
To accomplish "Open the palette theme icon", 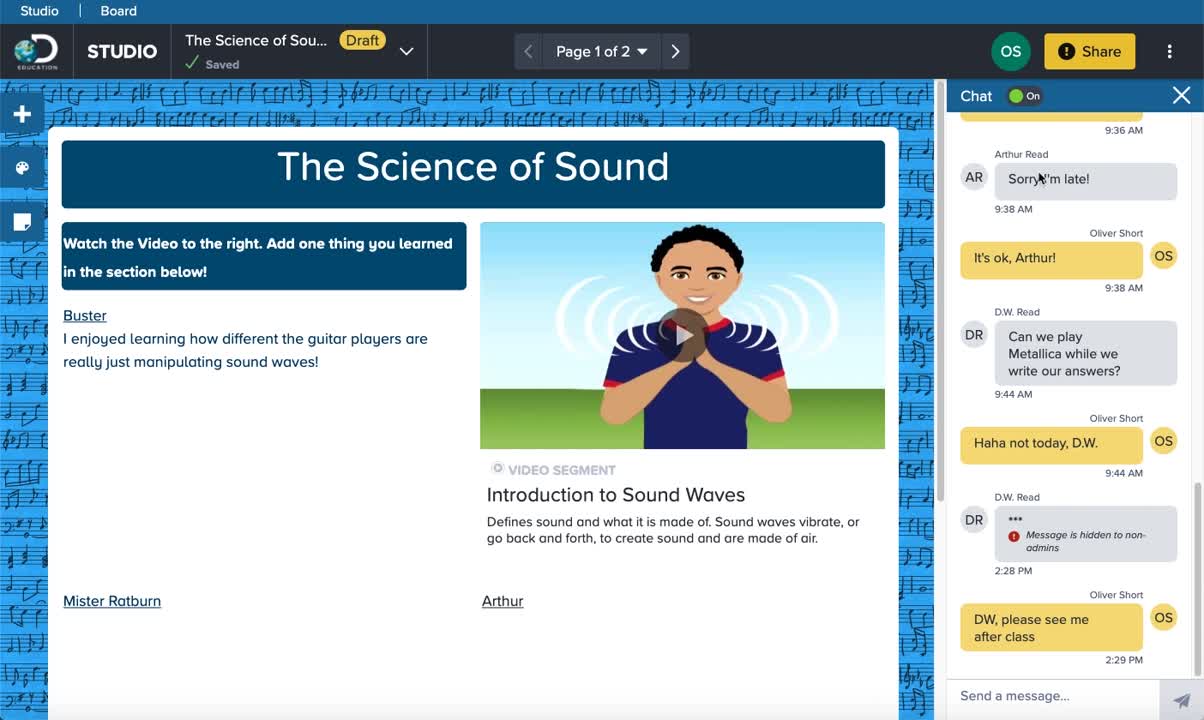I will pos(22,168).
